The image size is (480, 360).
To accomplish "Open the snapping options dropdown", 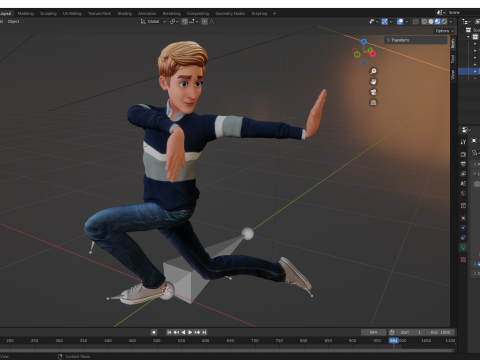I will point(194,21).
